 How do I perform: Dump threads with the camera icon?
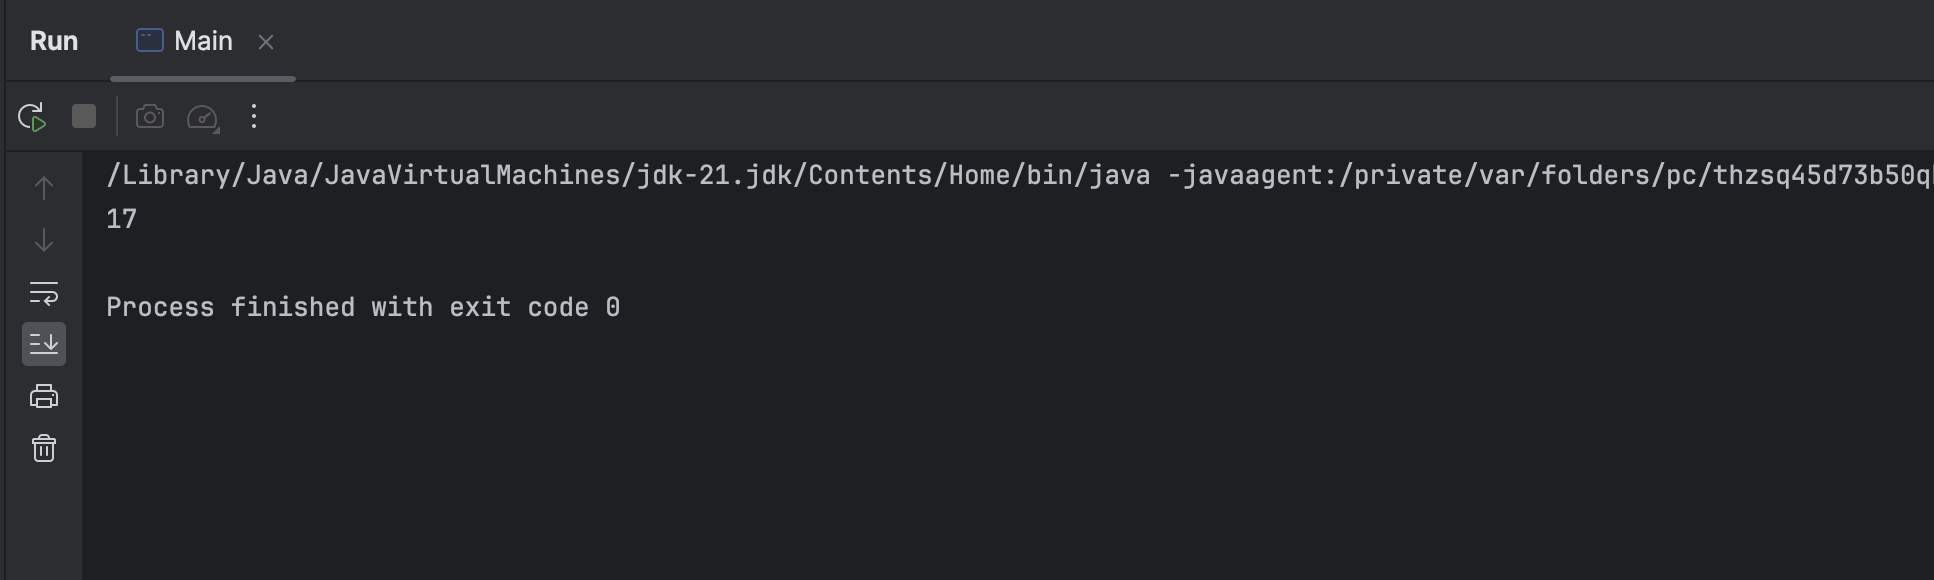[150, 117]
